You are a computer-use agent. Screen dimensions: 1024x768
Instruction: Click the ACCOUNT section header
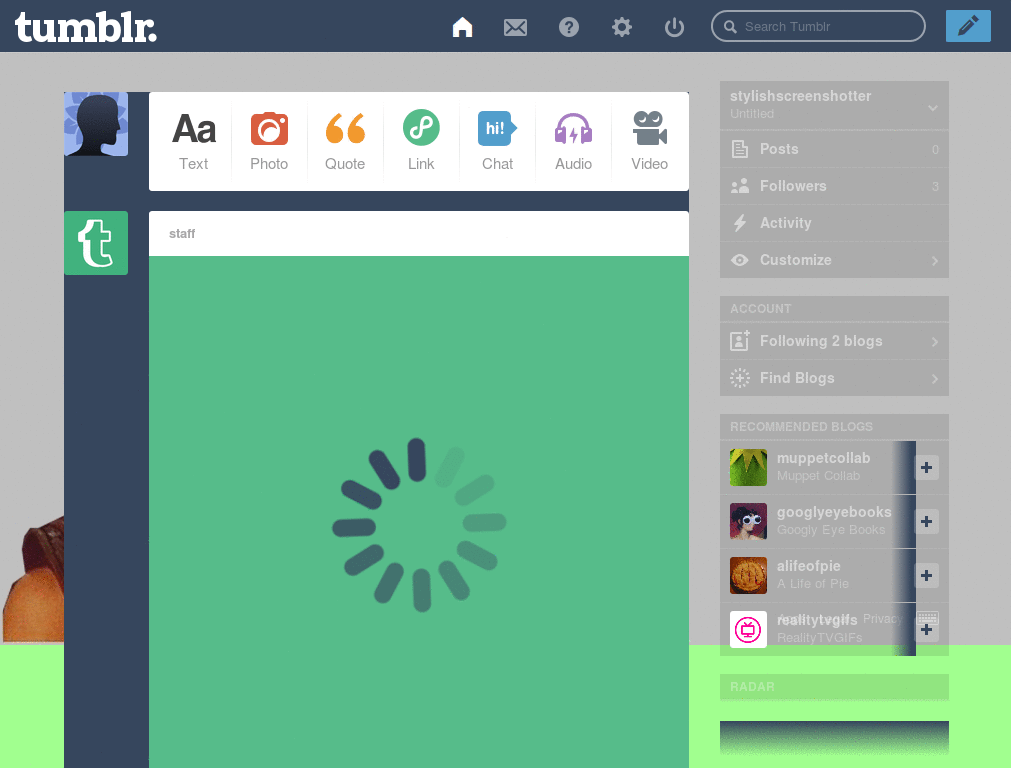point(834,309)
